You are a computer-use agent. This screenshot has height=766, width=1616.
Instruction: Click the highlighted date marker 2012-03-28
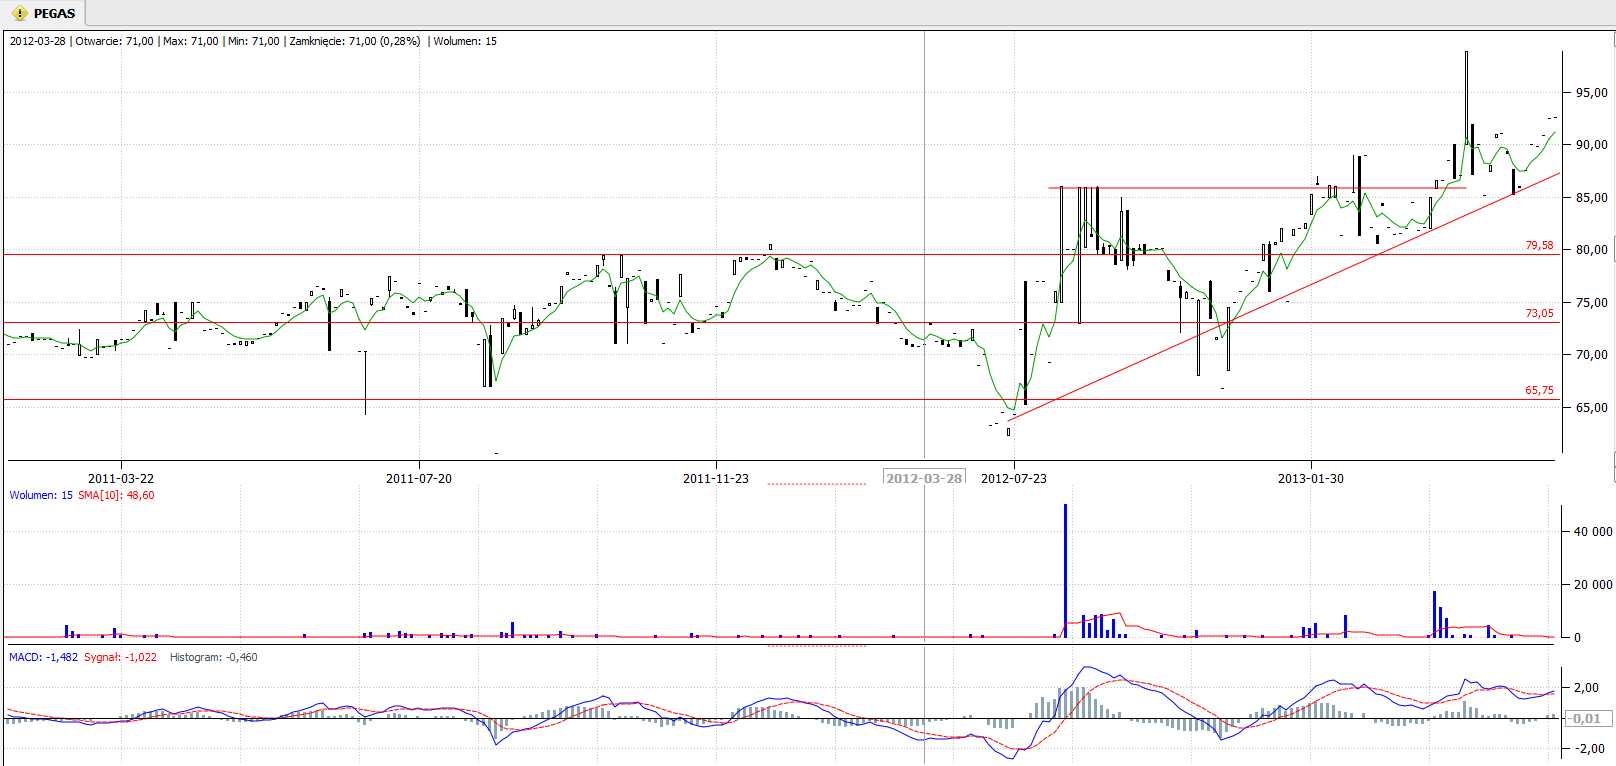coord(924,478)
